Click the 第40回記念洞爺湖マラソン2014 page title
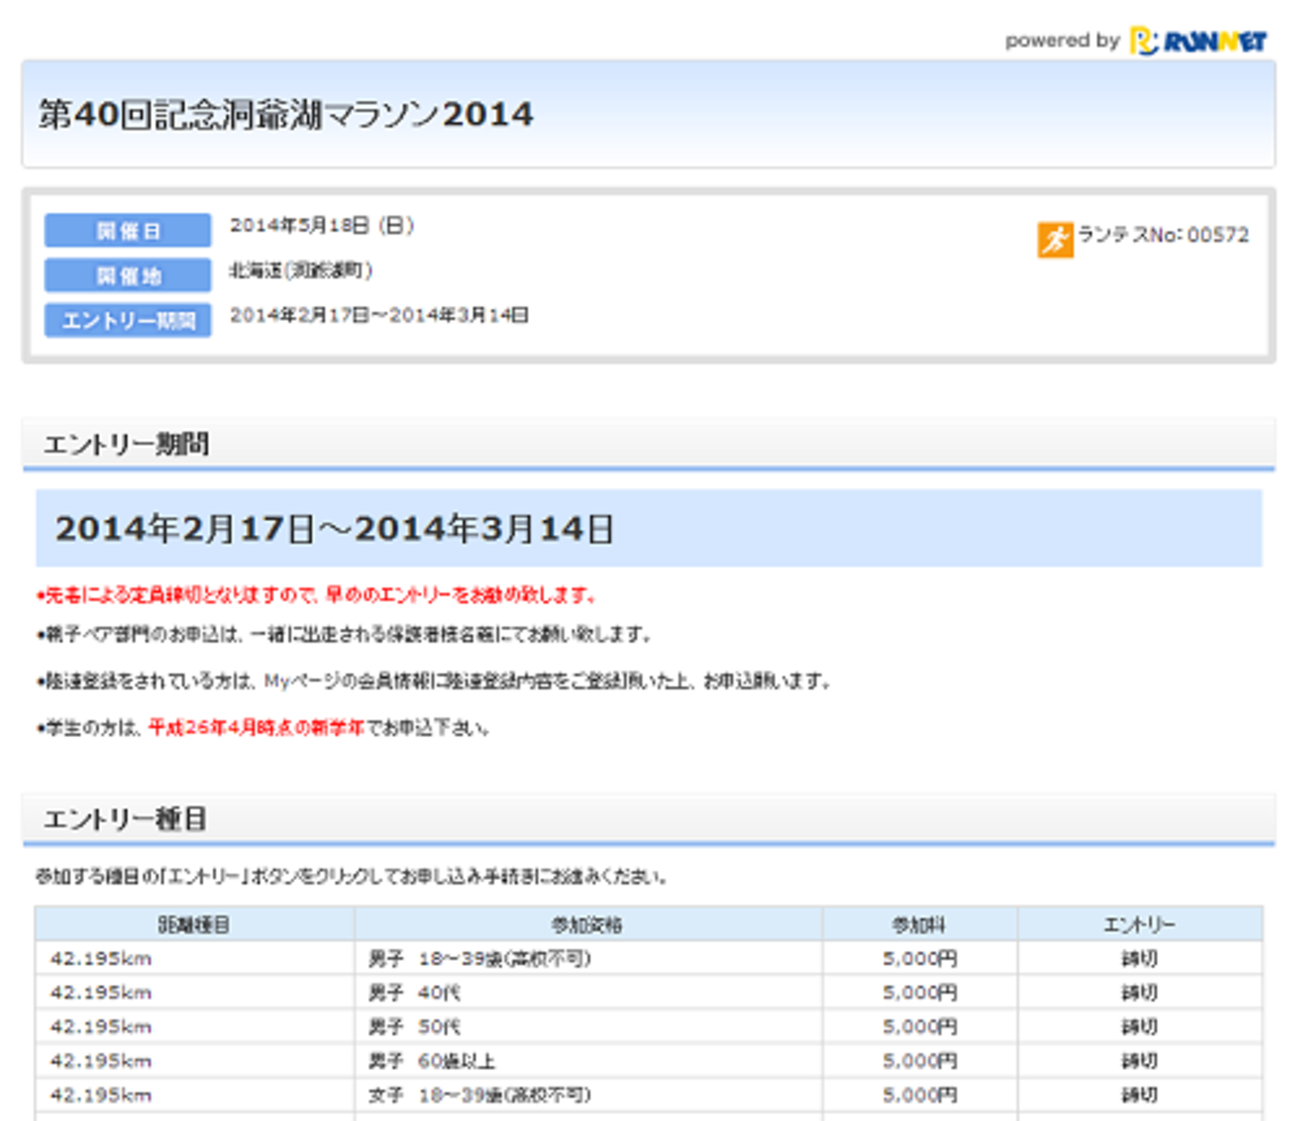This screenshot has height=1121, width=1300. coord(286,114)
